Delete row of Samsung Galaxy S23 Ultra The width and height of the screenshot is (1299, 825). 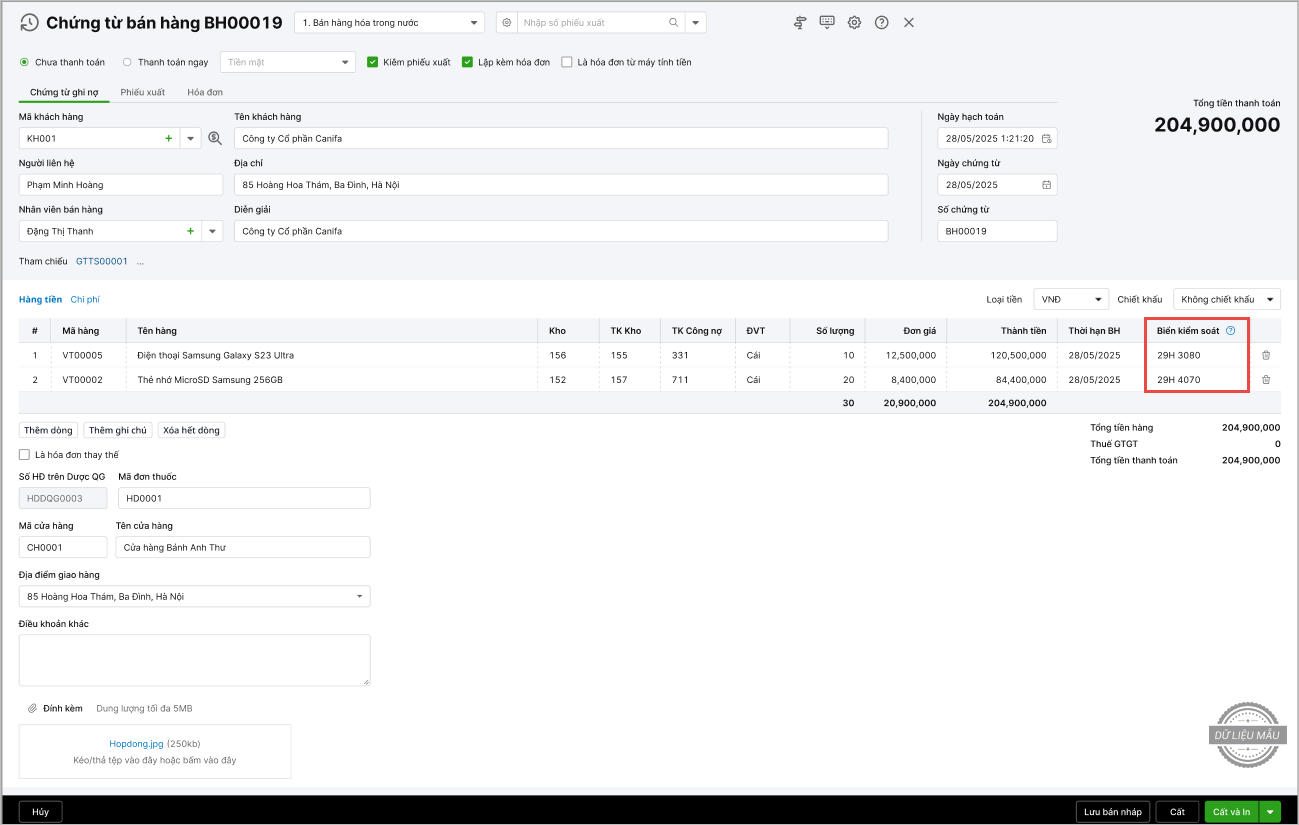(1266, 355)
